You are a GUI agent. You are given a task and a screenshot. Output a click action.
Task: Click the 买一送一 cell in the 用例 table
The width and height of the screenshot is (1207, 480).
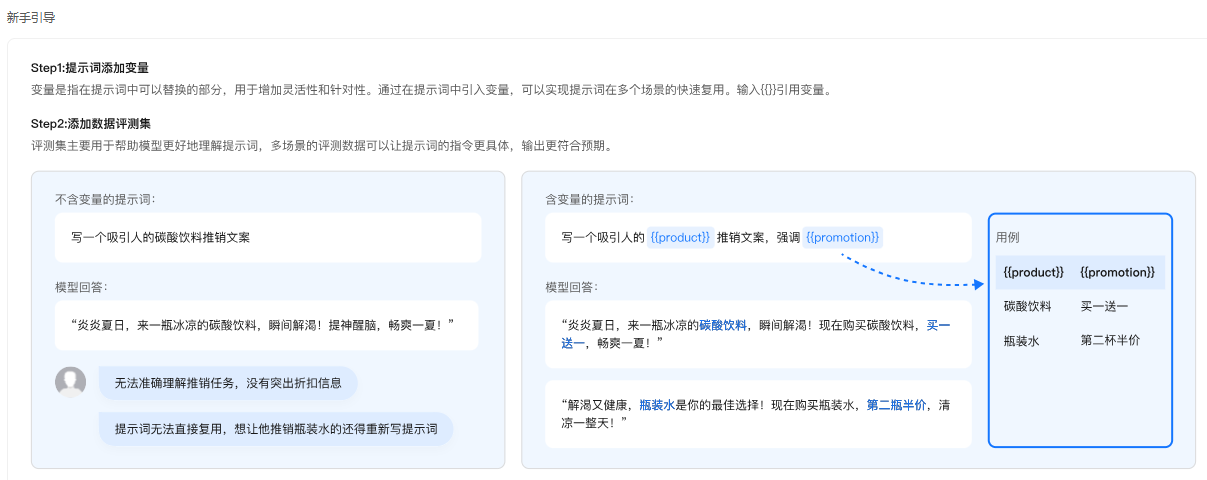pyautogui.click(x=1104, y=306)
